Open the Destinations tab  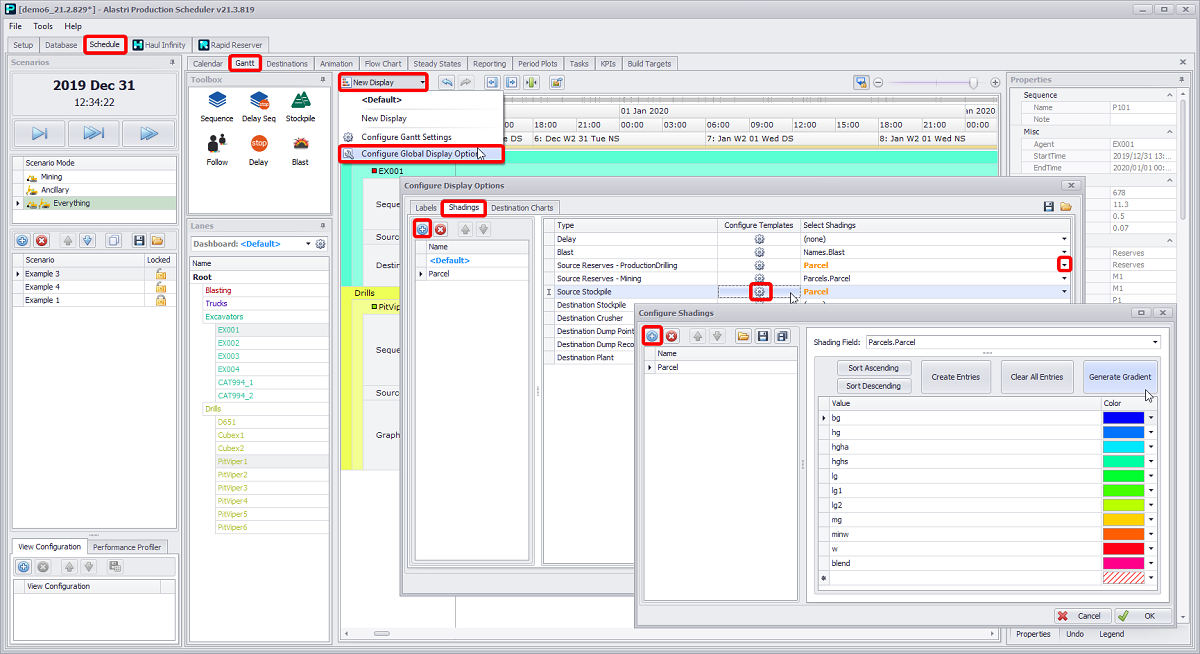pyautogui.click(x=287, y=63)
